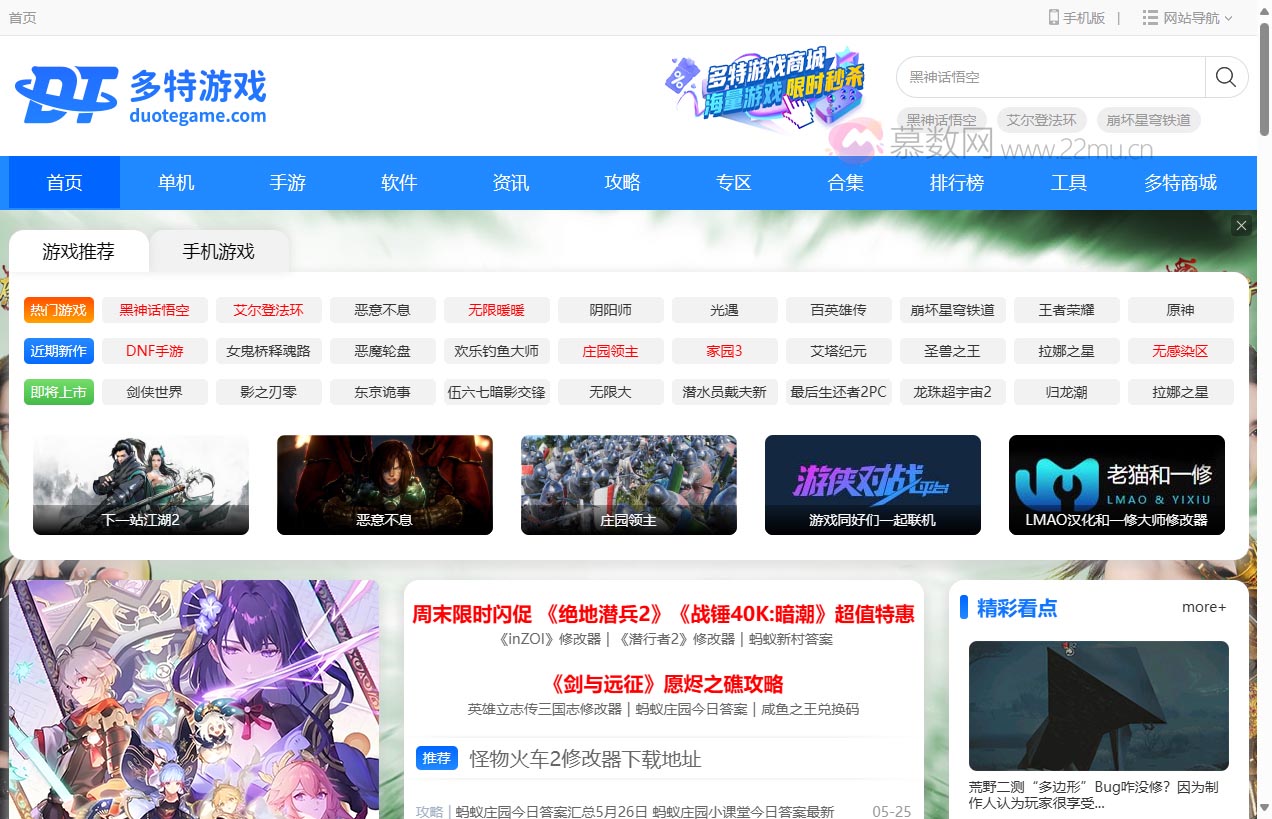Image resolution: width=1272 pixels, height=819 pixels.
Task: Click the magnifying glass search icon
Action: pyautogui.click(x=1226, y=76)
